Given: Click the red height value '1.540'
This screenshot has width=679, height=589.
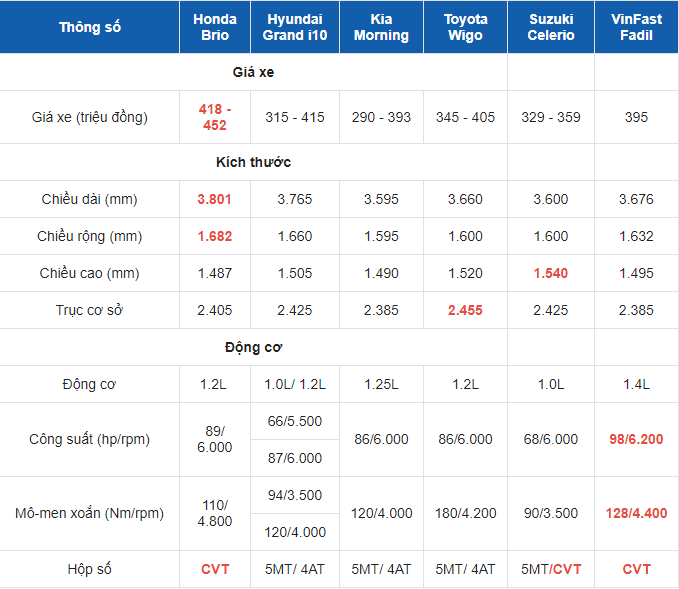Looking at the screenshot, I should [x=551, y=273].
